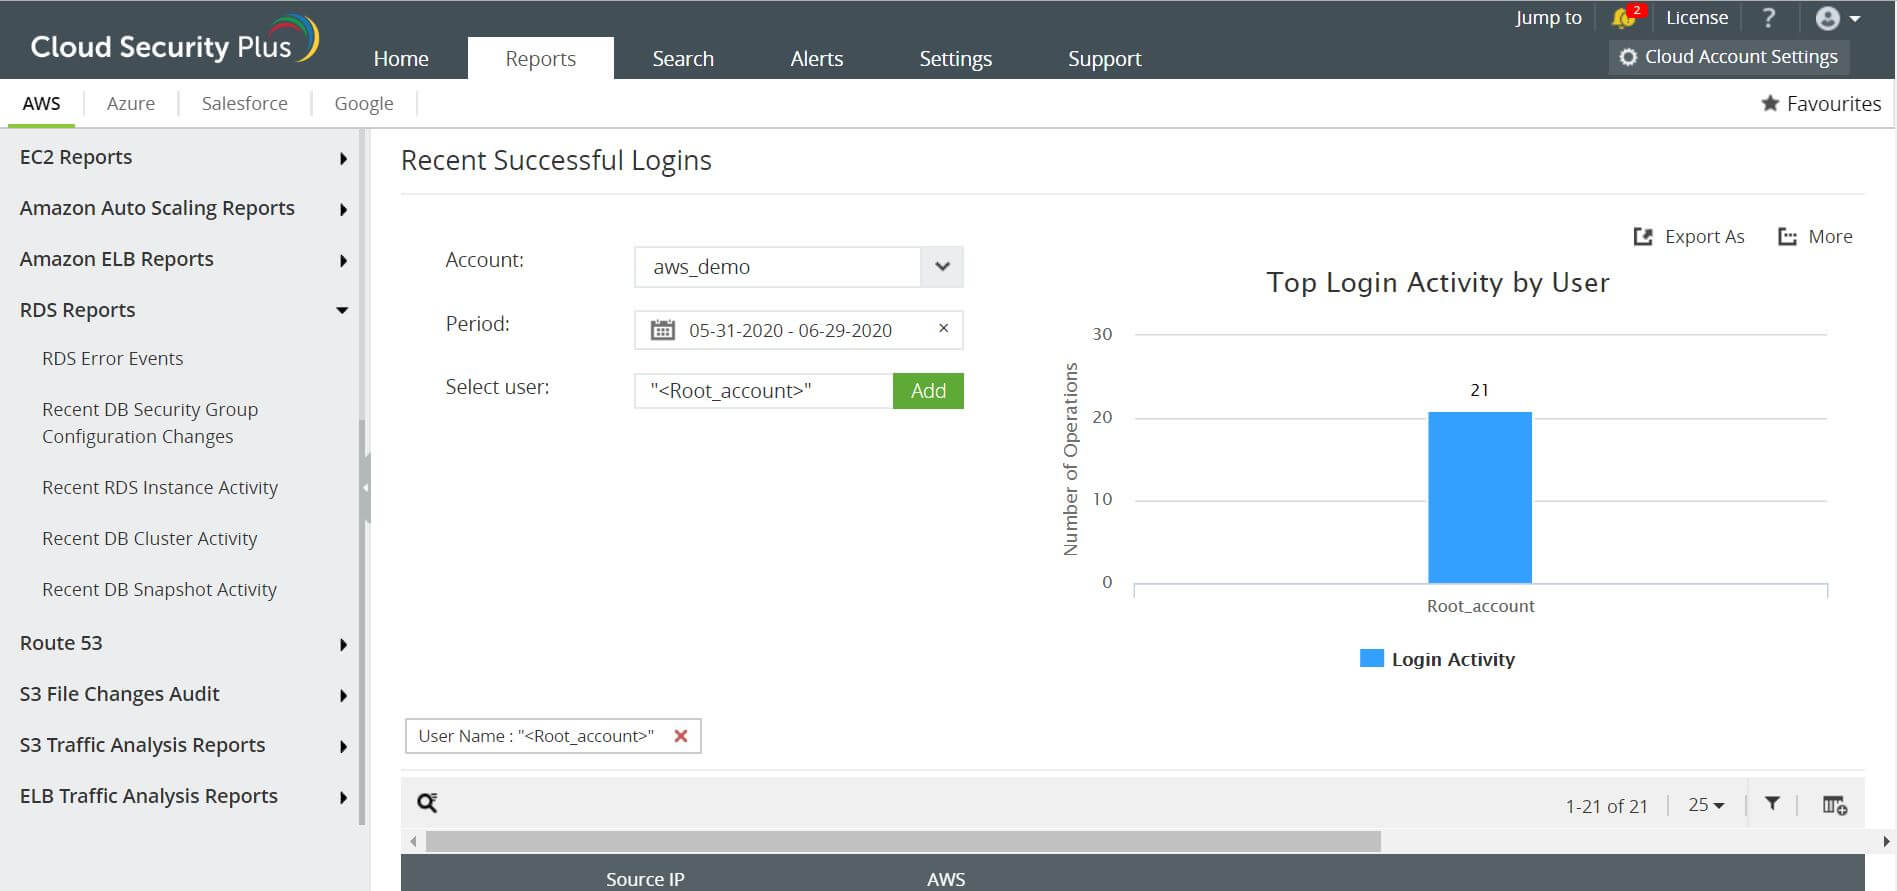The height and width of the screenshot is (891, 1897).
Task: Open Recent RDS Instance Activity report
Action: pyautogui.click(x=160, y=487)
